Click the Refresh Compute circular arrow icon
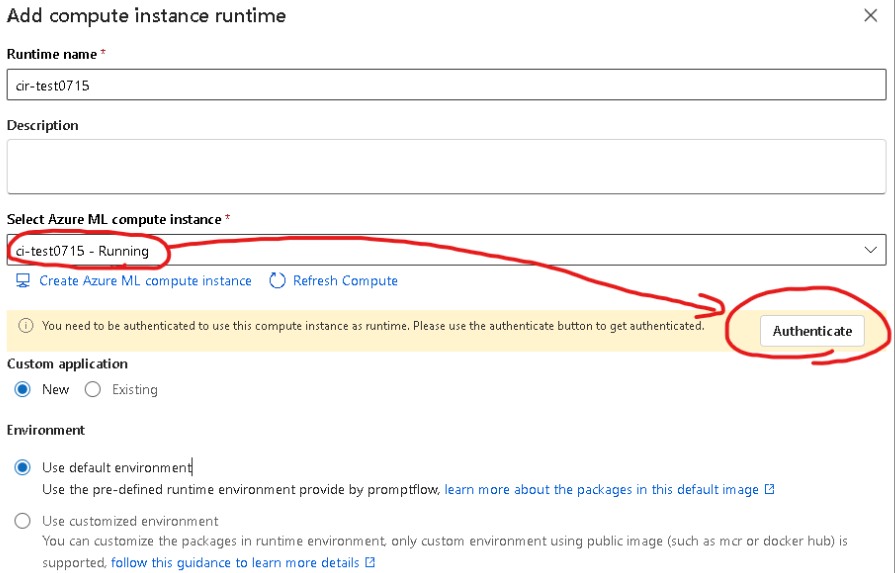 (278, 281)
